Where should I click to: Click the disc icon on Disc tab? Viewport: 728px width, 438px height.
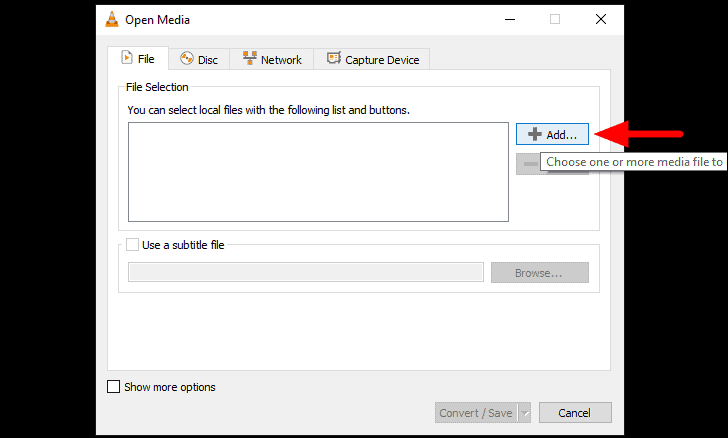pos(187,59)
